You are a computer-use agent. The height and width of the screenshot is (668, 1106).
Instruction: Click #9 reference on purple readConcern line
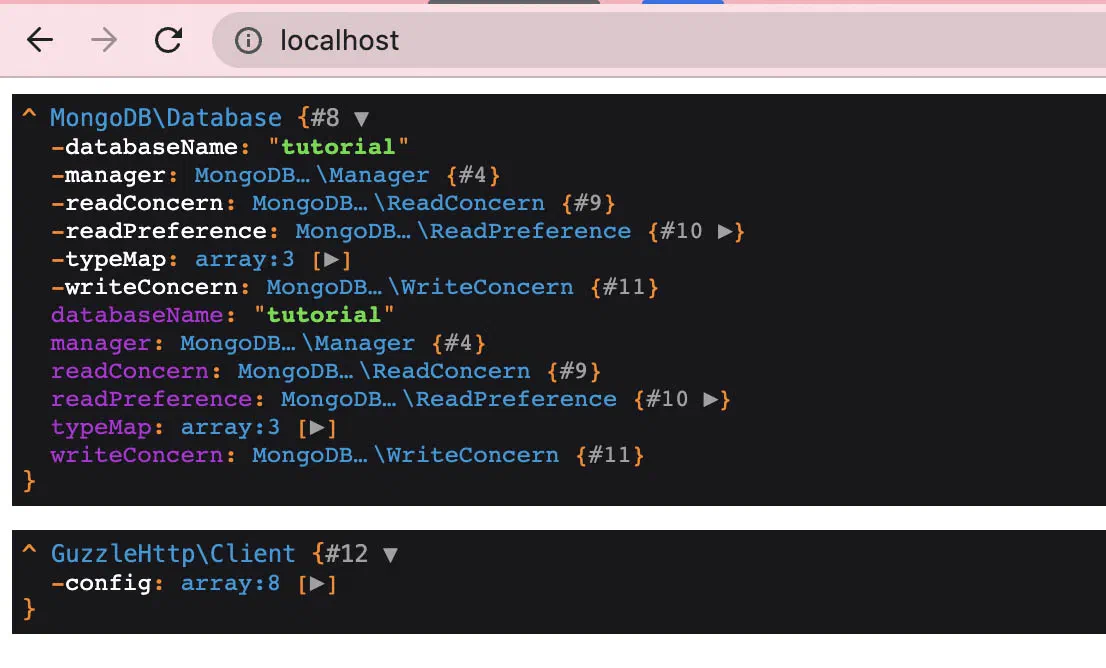pos(574,371)
